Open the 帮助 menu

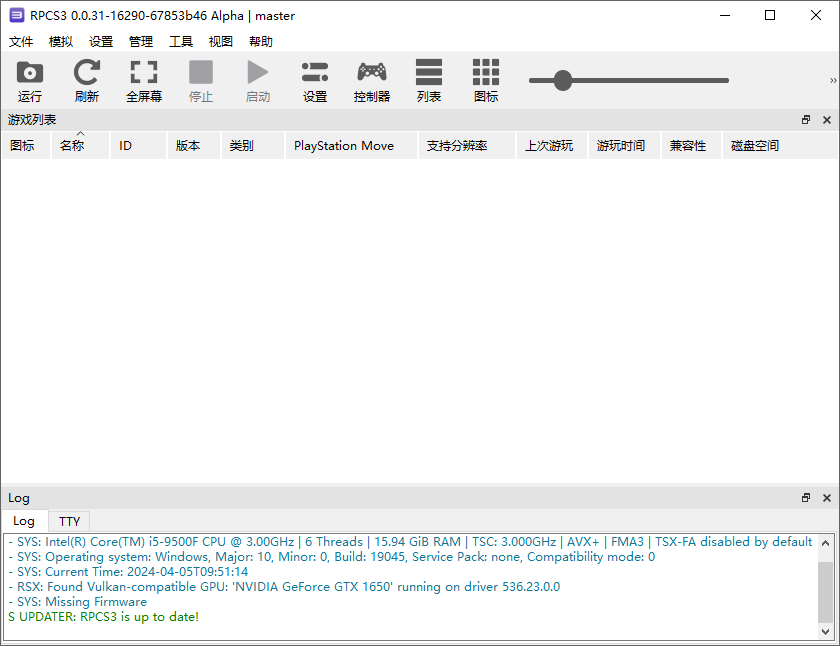[x=260, y=41]
